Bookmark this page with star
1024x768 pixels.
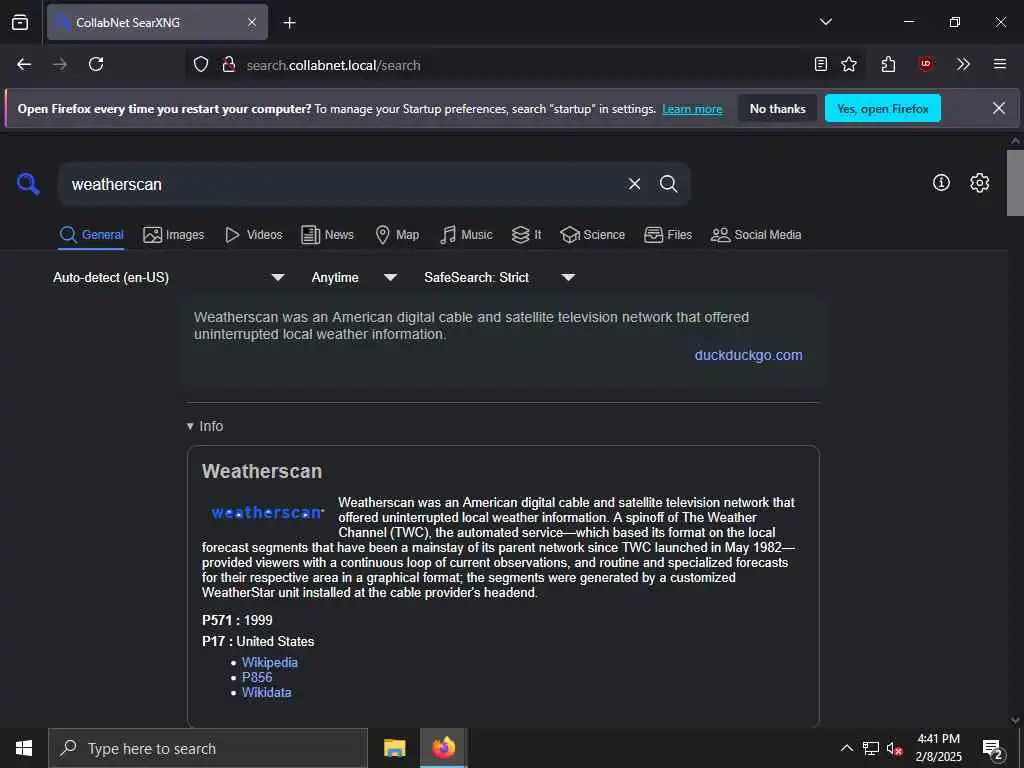[x=849, y=64]
